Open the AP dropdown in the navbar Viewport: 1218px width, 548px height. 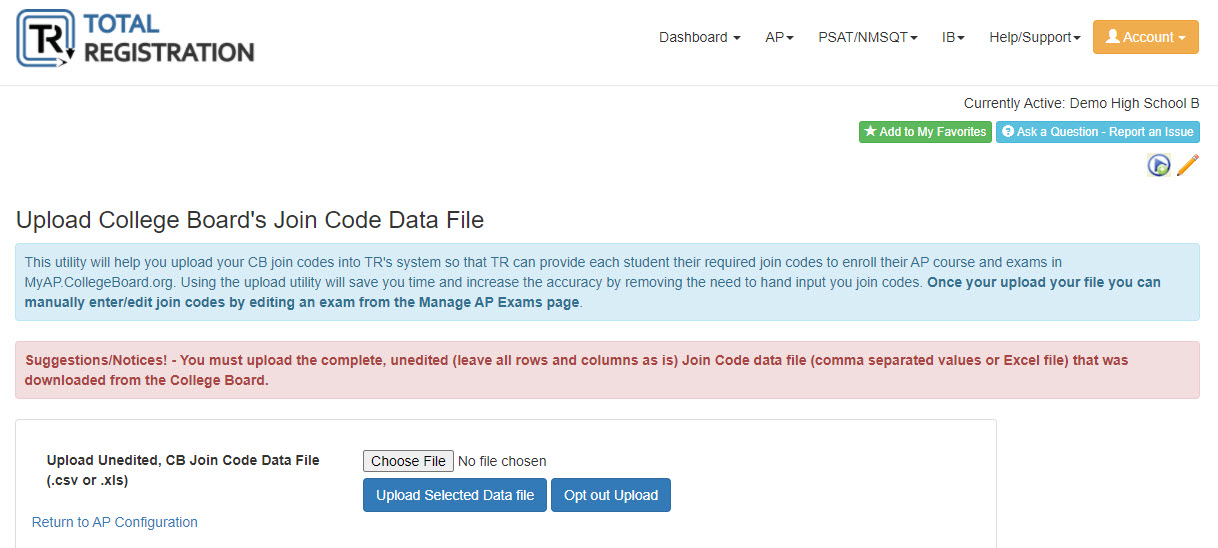(x=779, y=37)
